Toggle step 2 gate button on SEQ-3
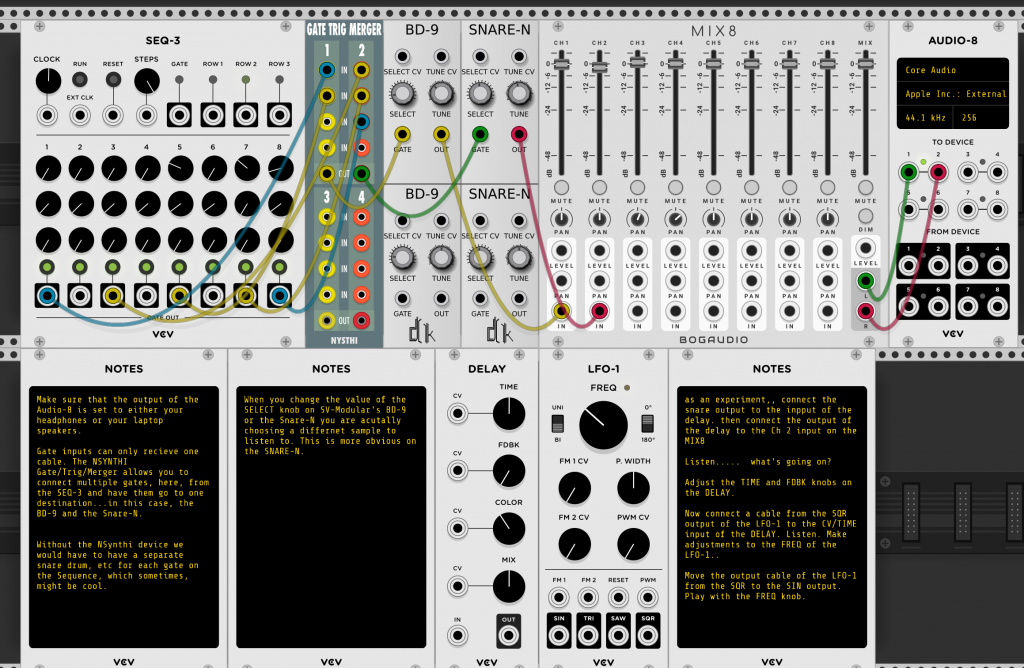The height and width of the screenshot is (668, 1024). pos(80,267)
